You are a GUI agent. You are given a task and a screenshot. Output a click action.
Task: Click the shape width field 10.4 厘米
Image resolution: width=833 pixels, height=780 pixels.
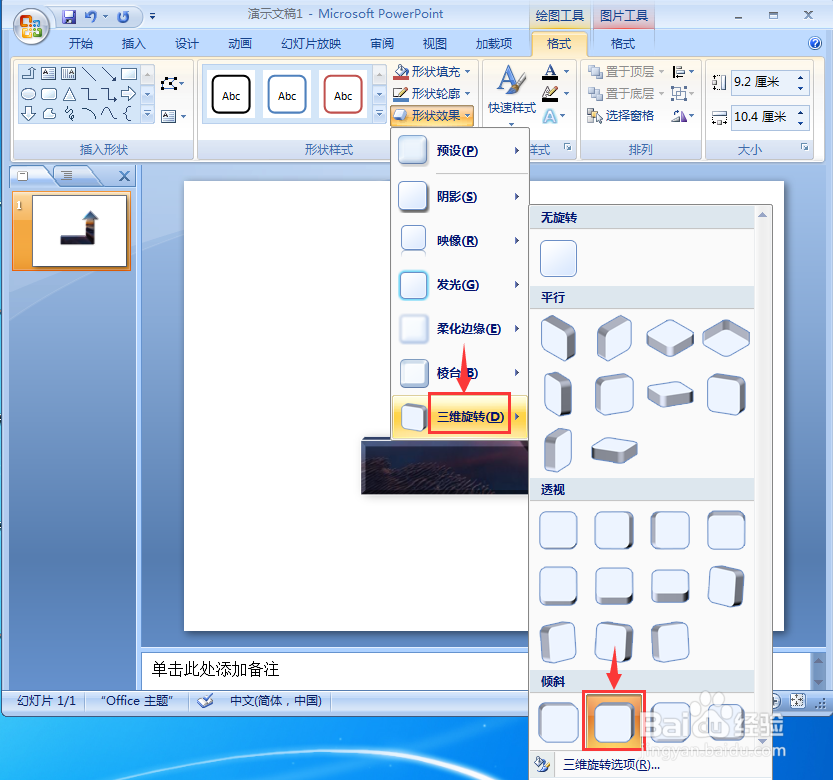pyautogui.click(x=763, y=116)
